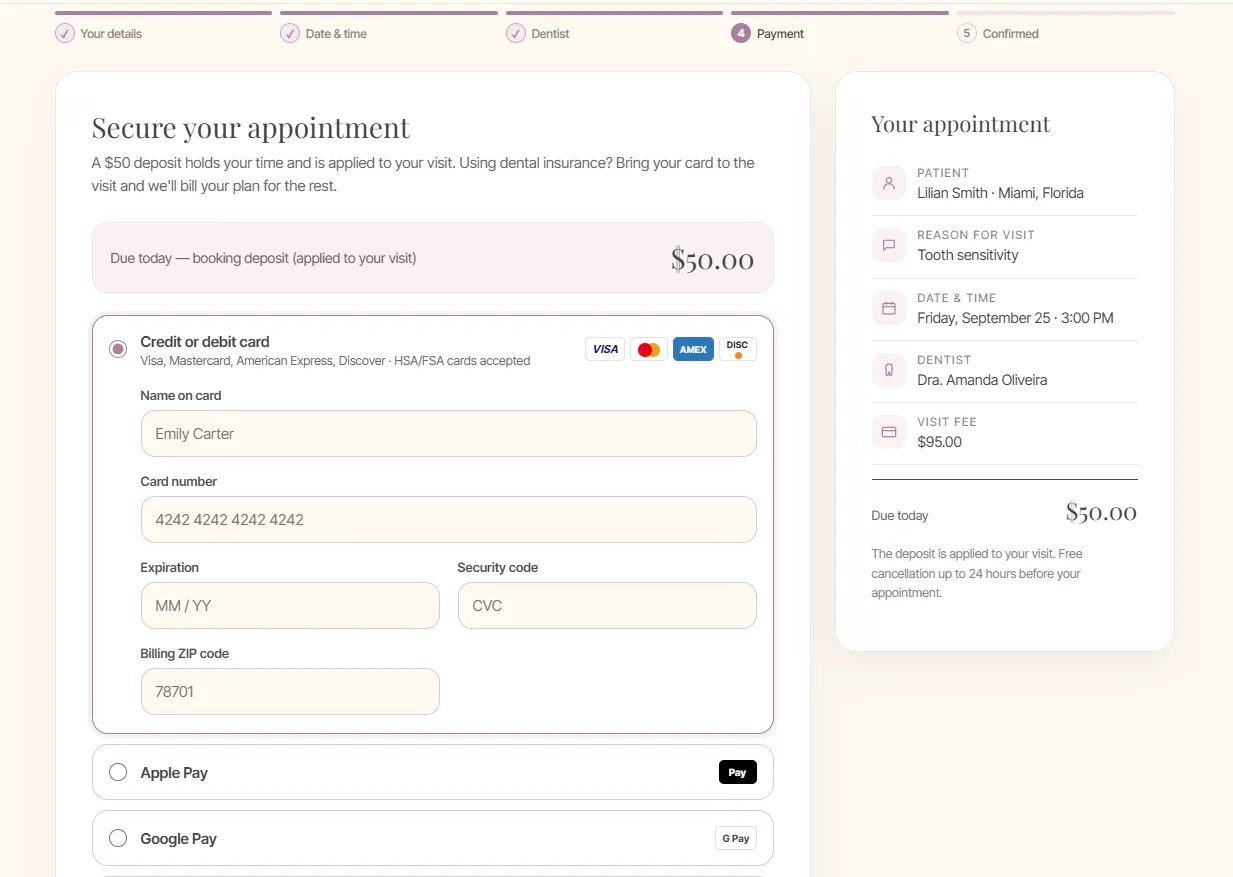This screenshot has height=877, width=1233.
Task: Click the Your details progress bar
Action: 163,13
